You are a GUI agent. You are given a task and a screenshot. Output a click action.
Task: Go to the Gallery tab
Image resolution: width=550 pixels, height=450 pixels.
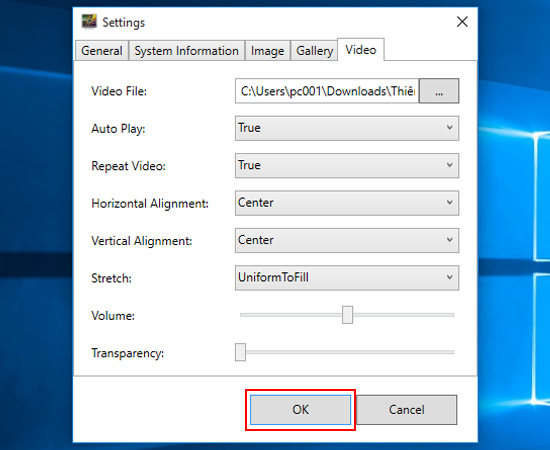click(314, 51)
